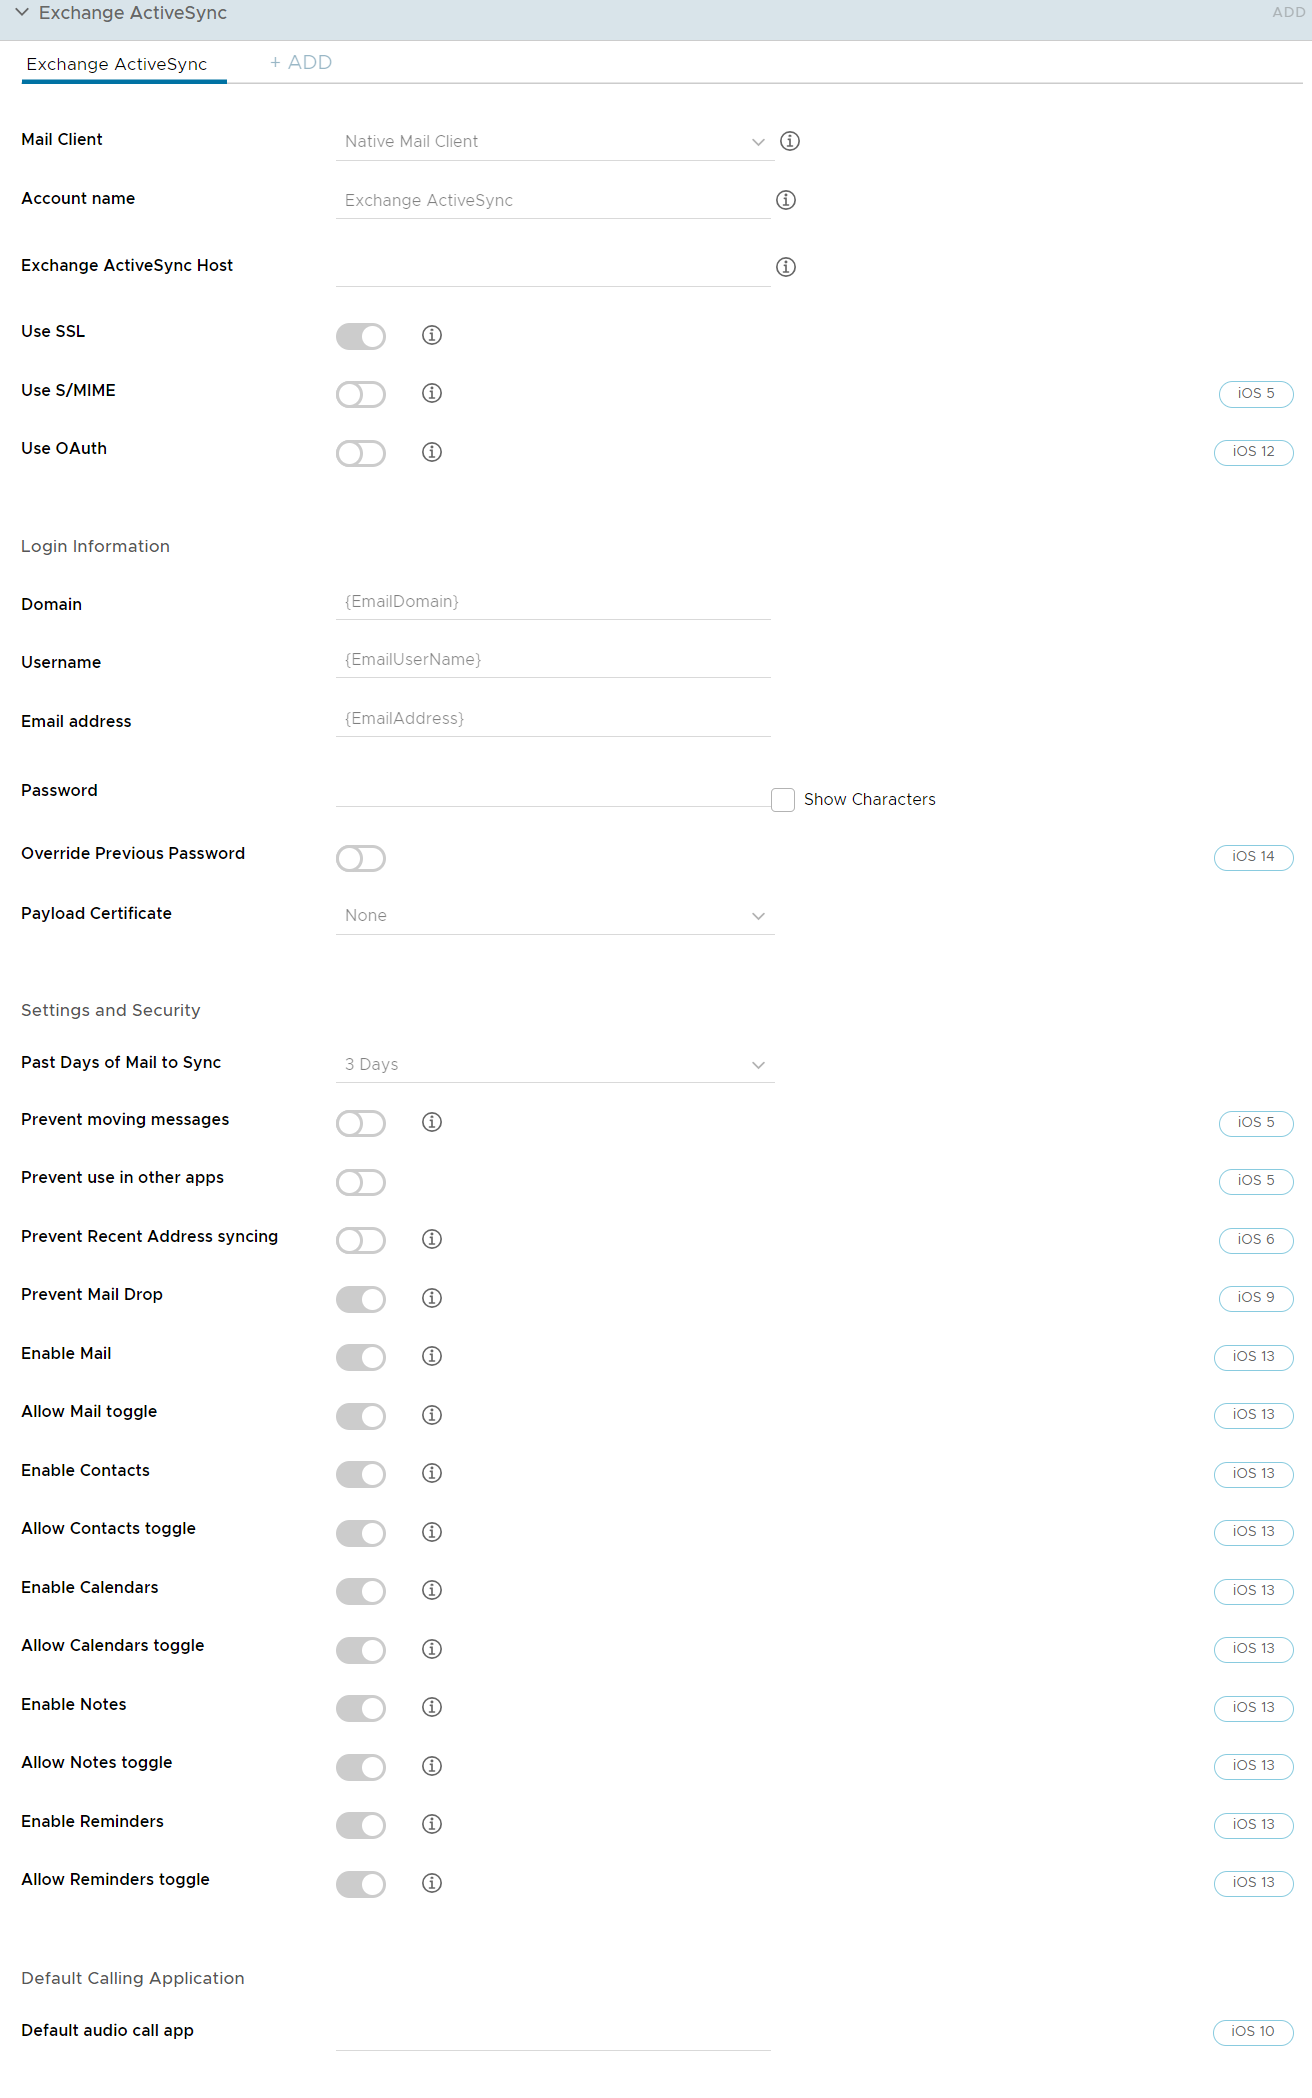Toggle the Allow Contacts toggle switch
This screenshot has height=2098, width=1312.
(361, 1533)
